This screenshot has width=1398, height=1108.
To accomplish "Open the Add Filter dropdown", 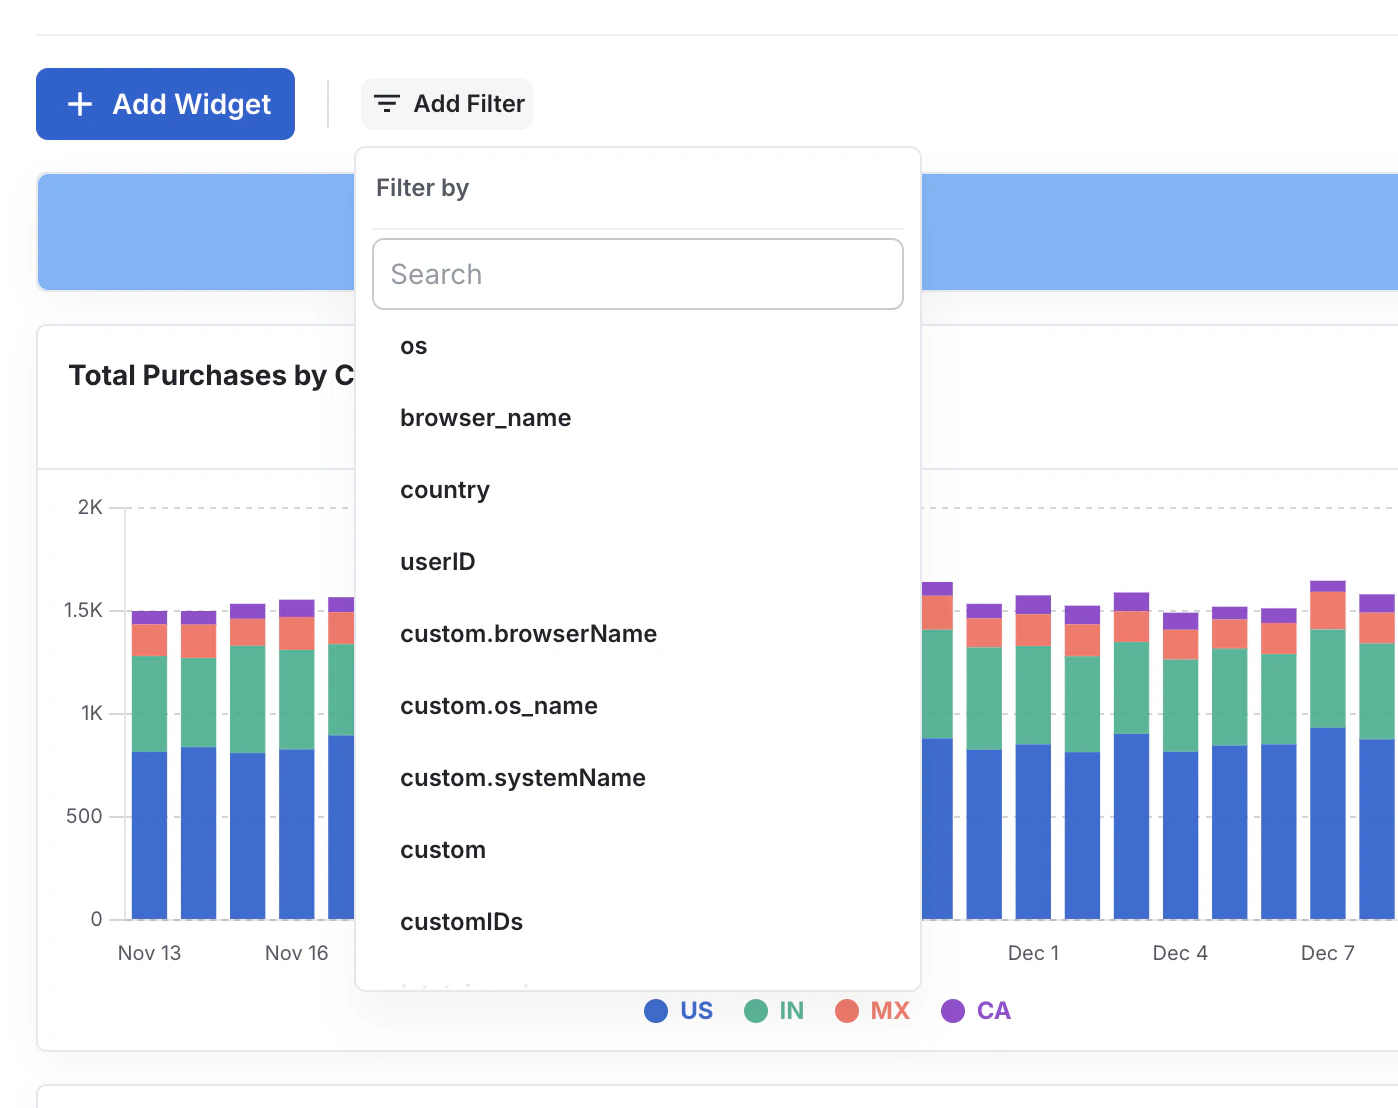I will pos(446,103).
